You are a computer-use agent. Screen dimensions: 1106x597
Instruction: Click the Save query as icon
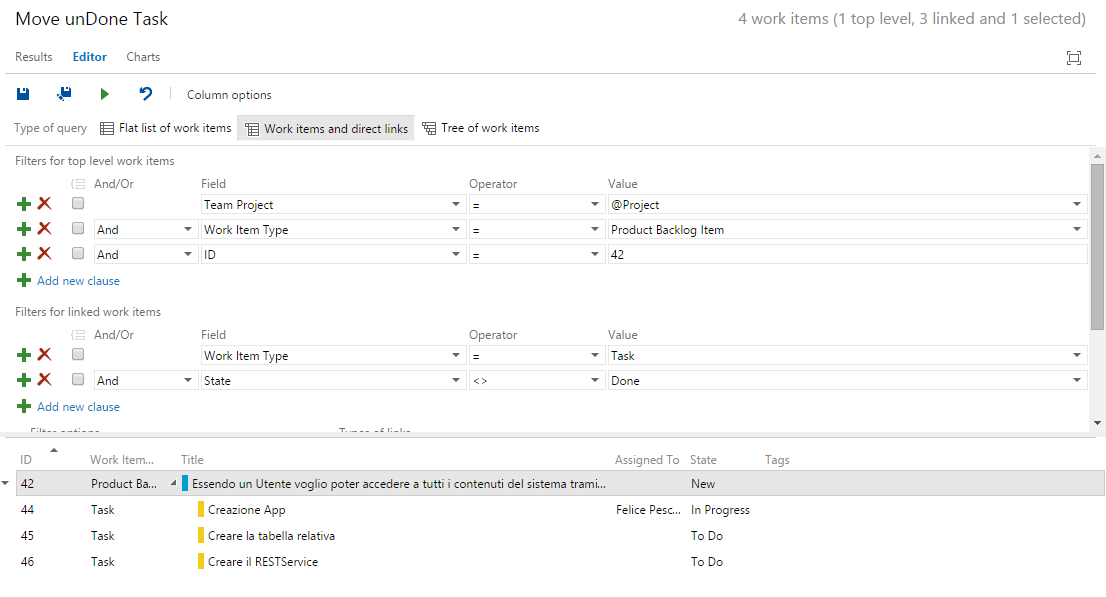click(x=64, y=94)
